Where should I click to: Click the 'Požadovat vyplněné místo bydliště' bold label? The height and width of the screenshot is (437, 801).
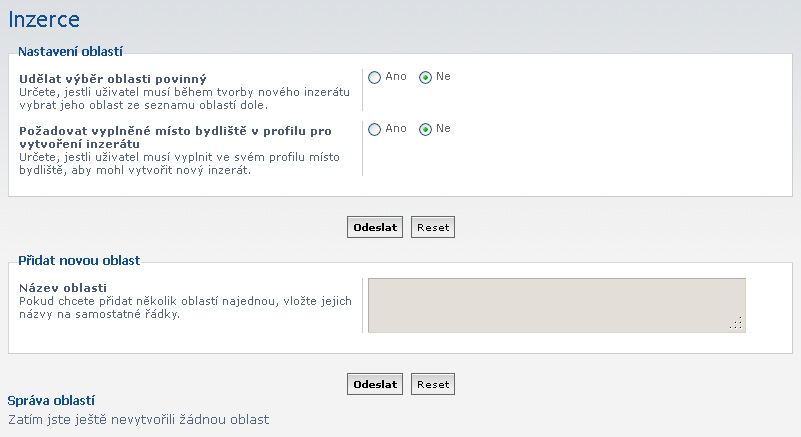tap(175, 137)
